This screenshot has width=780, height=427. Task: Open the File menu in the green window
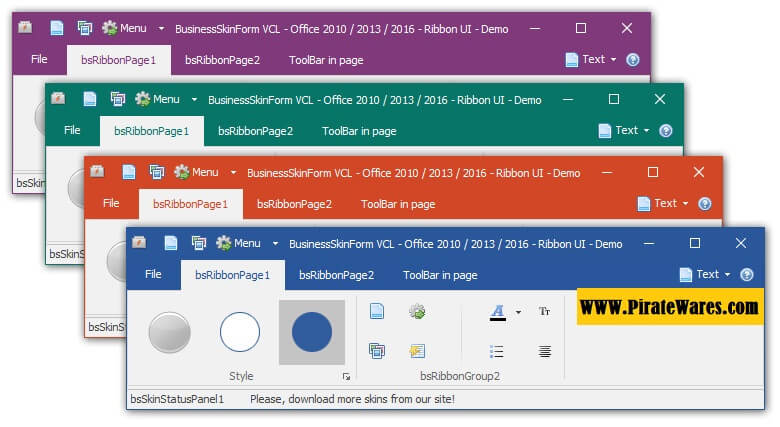click(x=72, y=130)
